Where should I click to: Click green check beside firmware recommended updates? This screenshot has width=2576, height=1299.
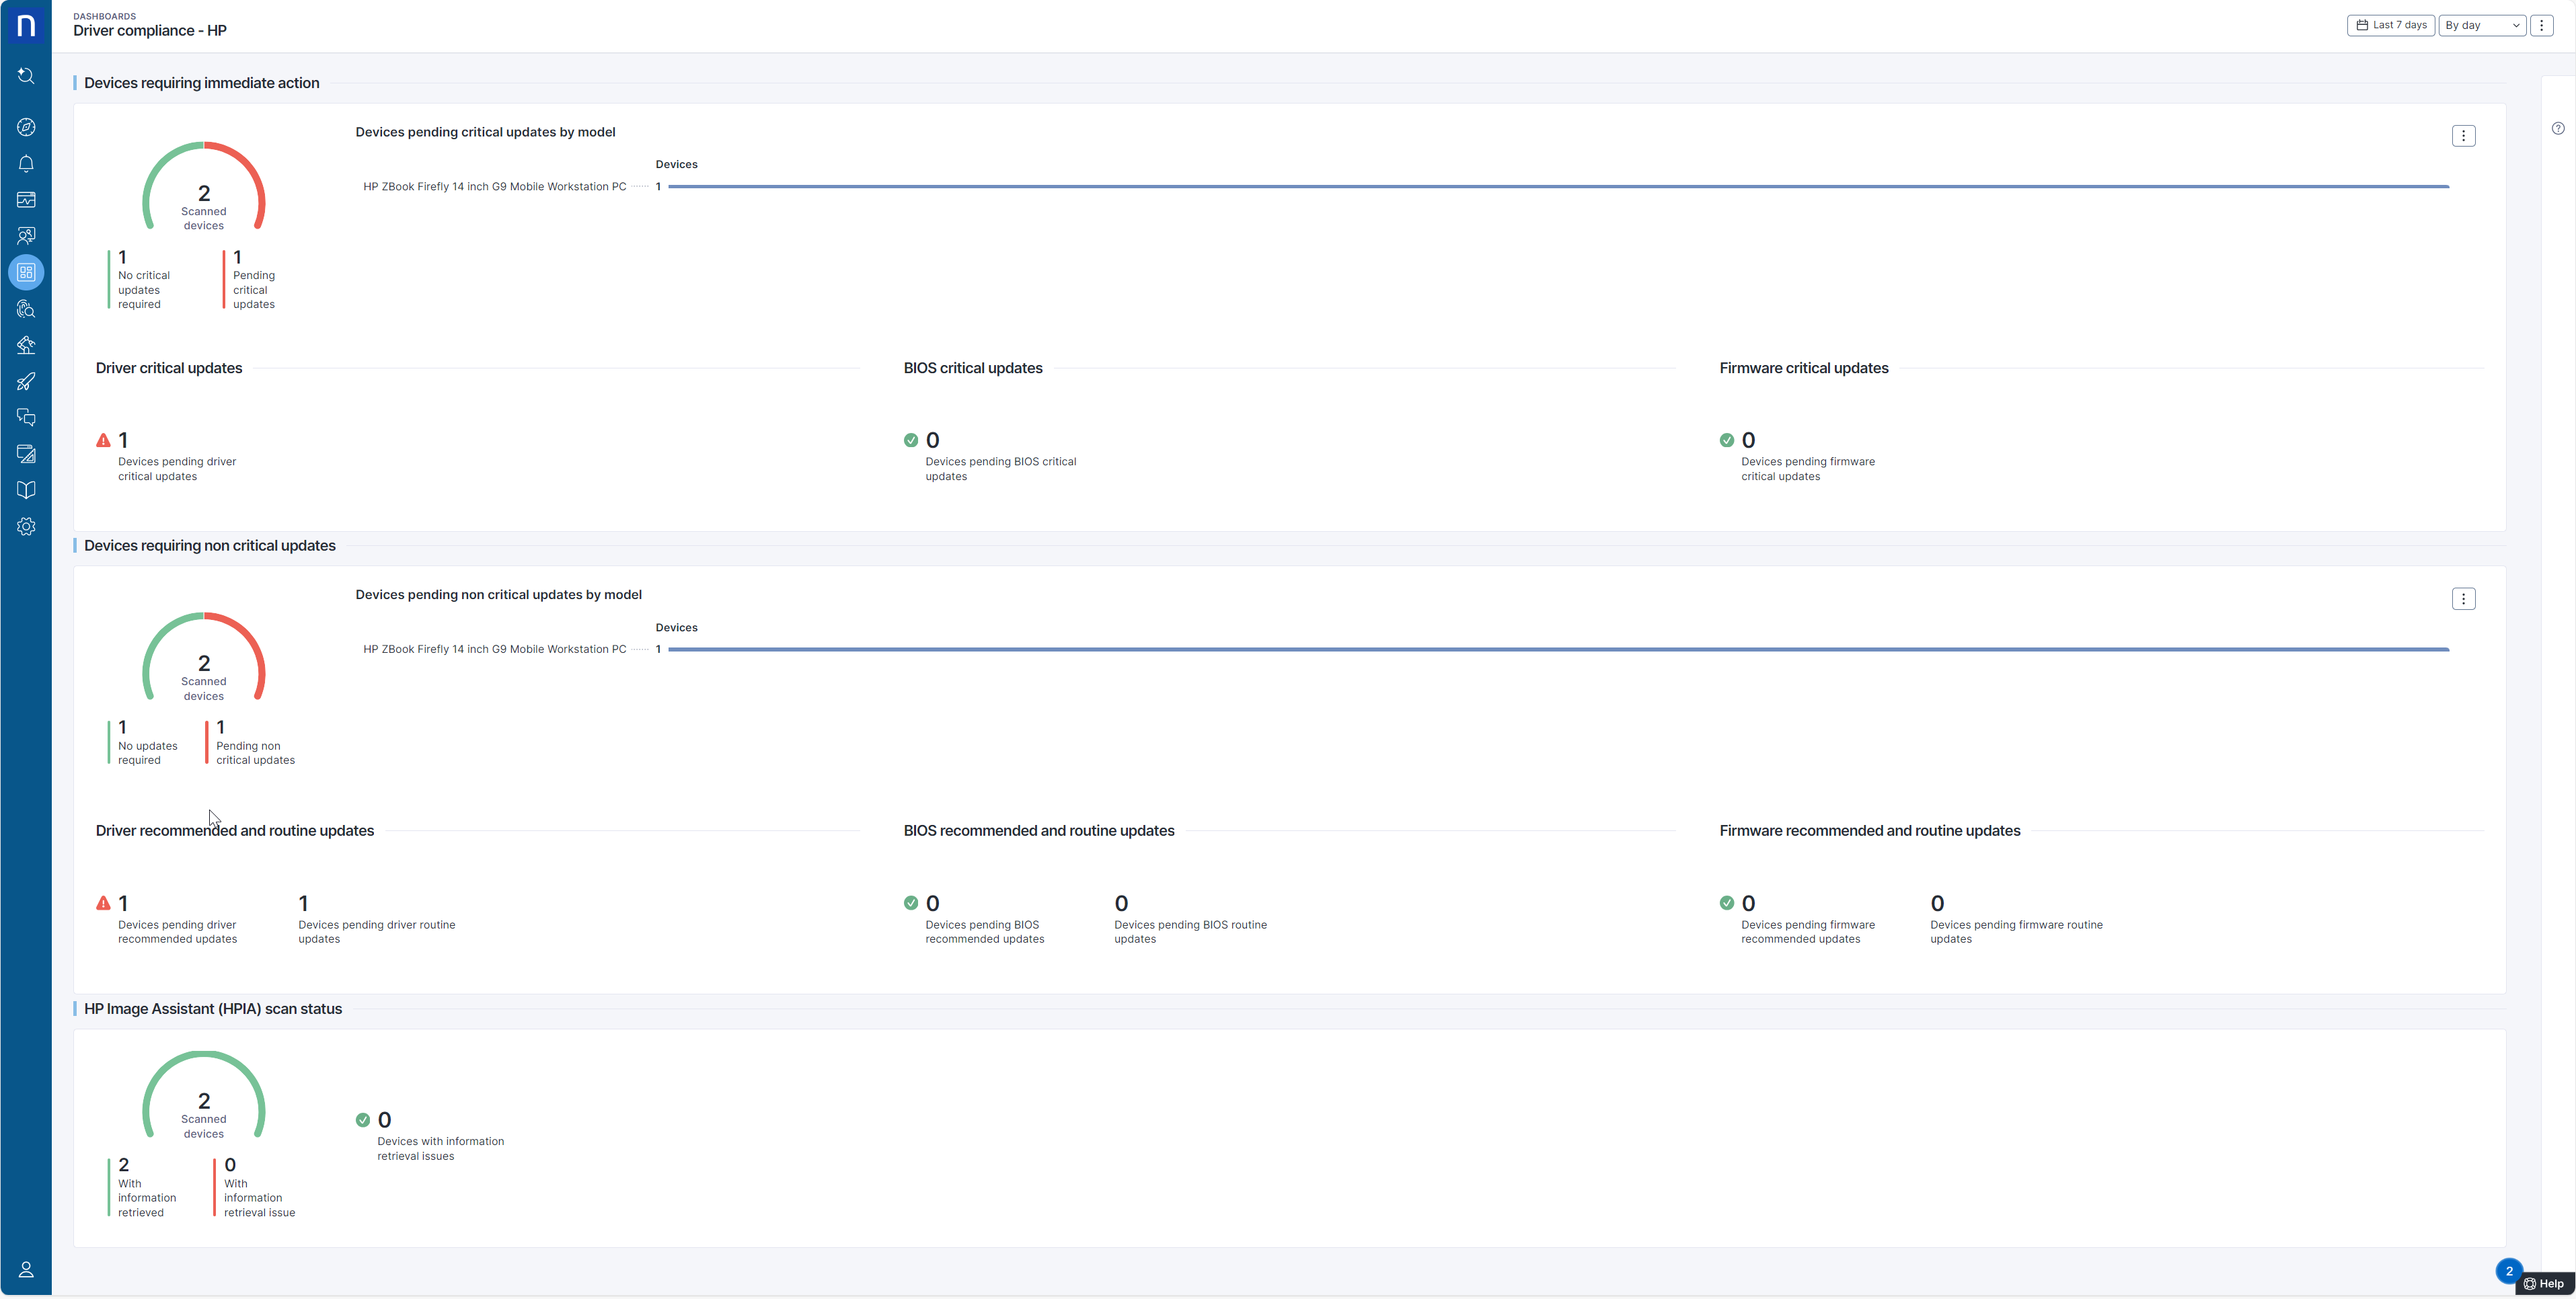coord(1727,903)
